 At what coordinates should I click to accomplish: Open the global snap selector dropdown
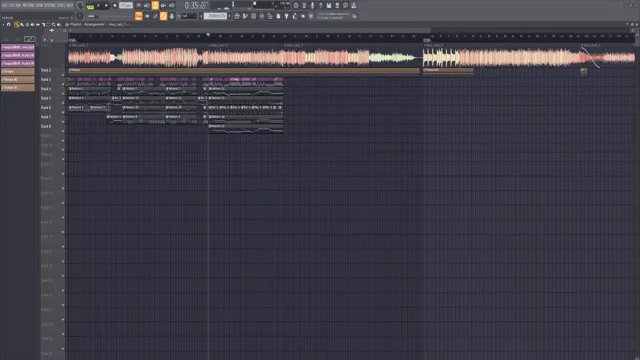click(x=189, y=16)
